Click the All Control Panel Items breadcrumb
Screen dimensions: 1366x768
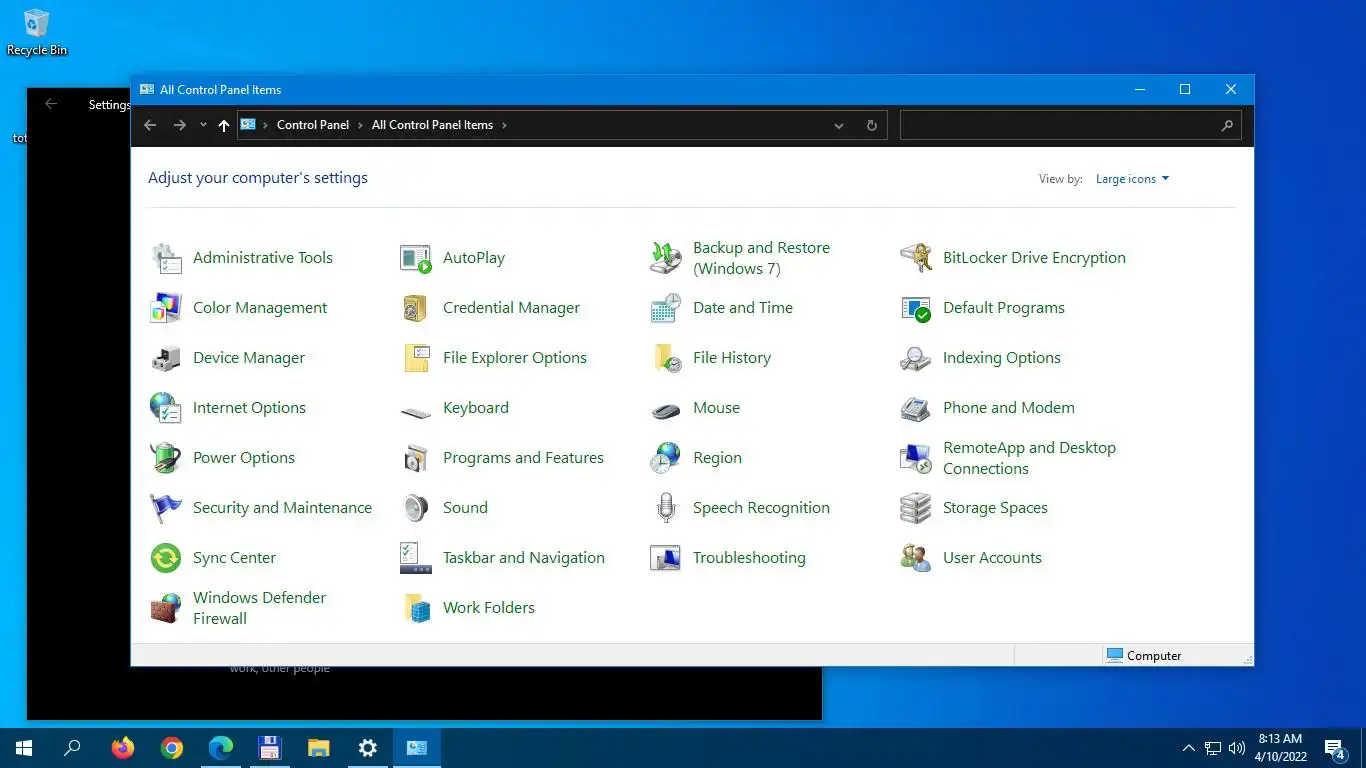coord(432,125)
